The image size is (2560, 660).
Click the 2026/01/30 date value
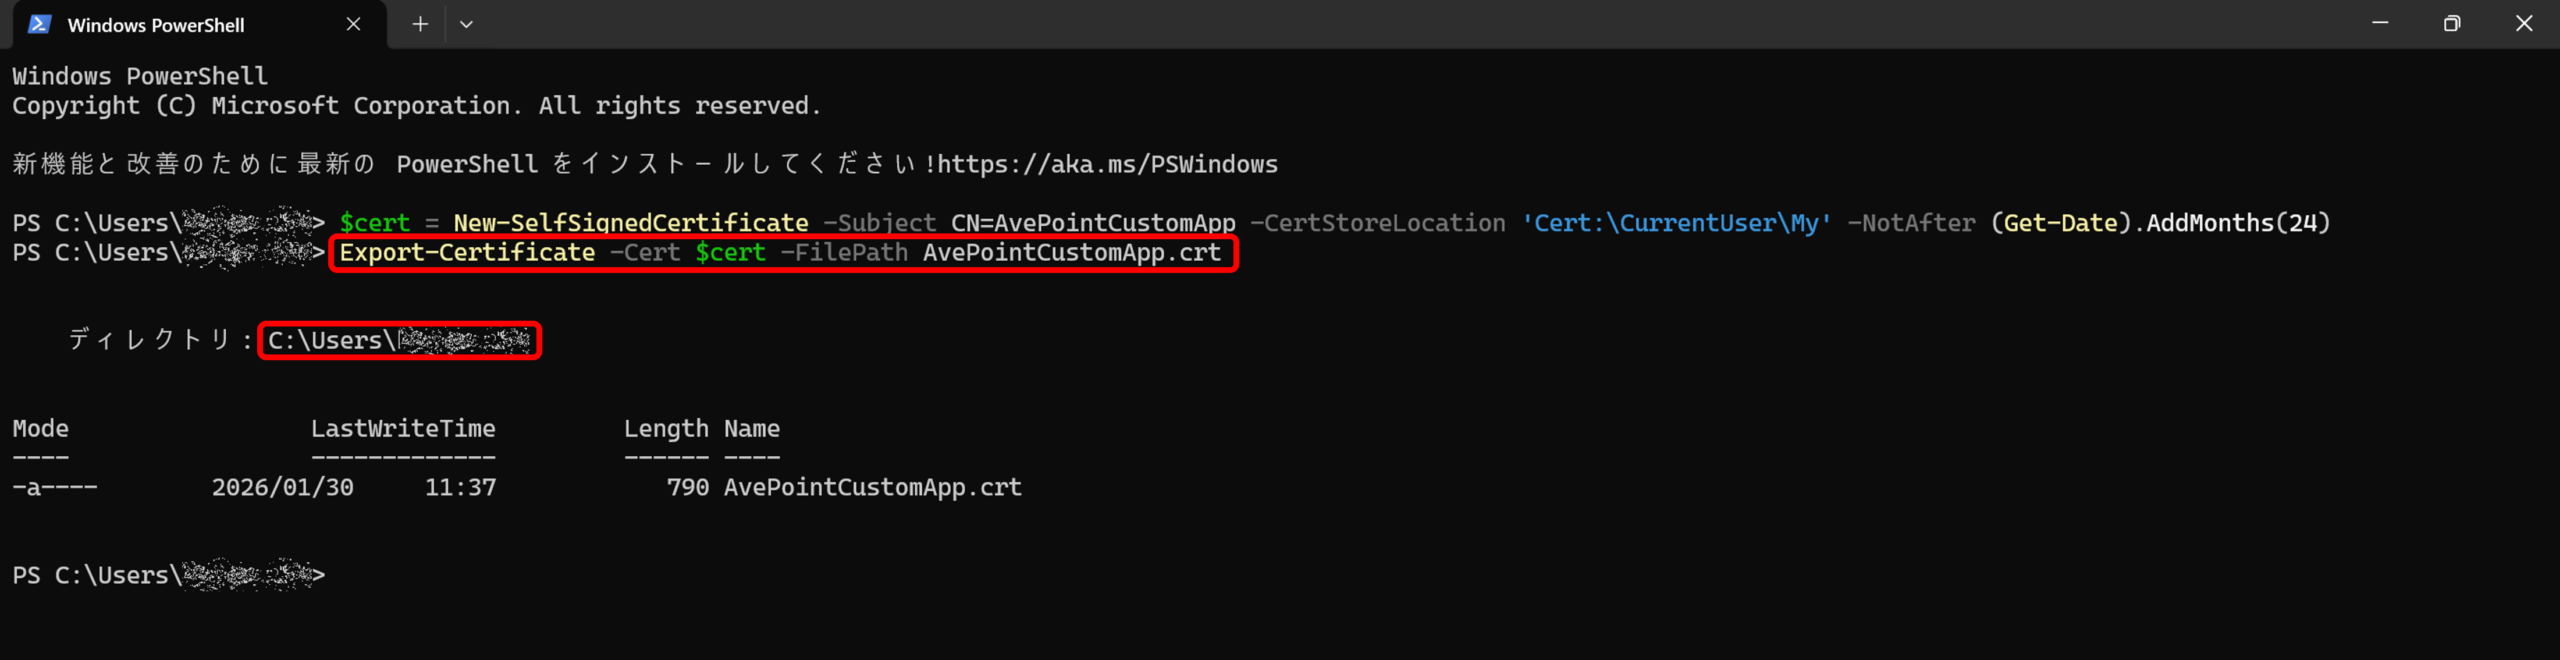282,487
